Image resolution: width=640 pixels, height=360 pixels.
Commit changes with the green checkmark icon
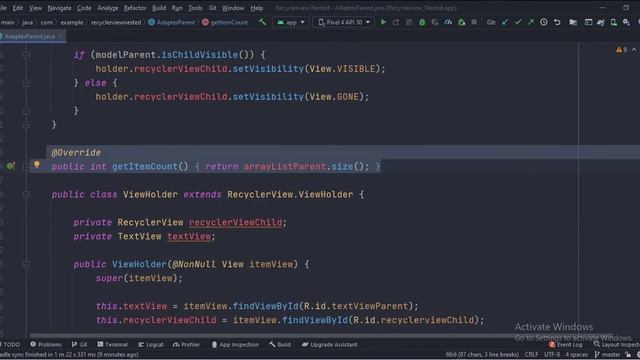518,22
